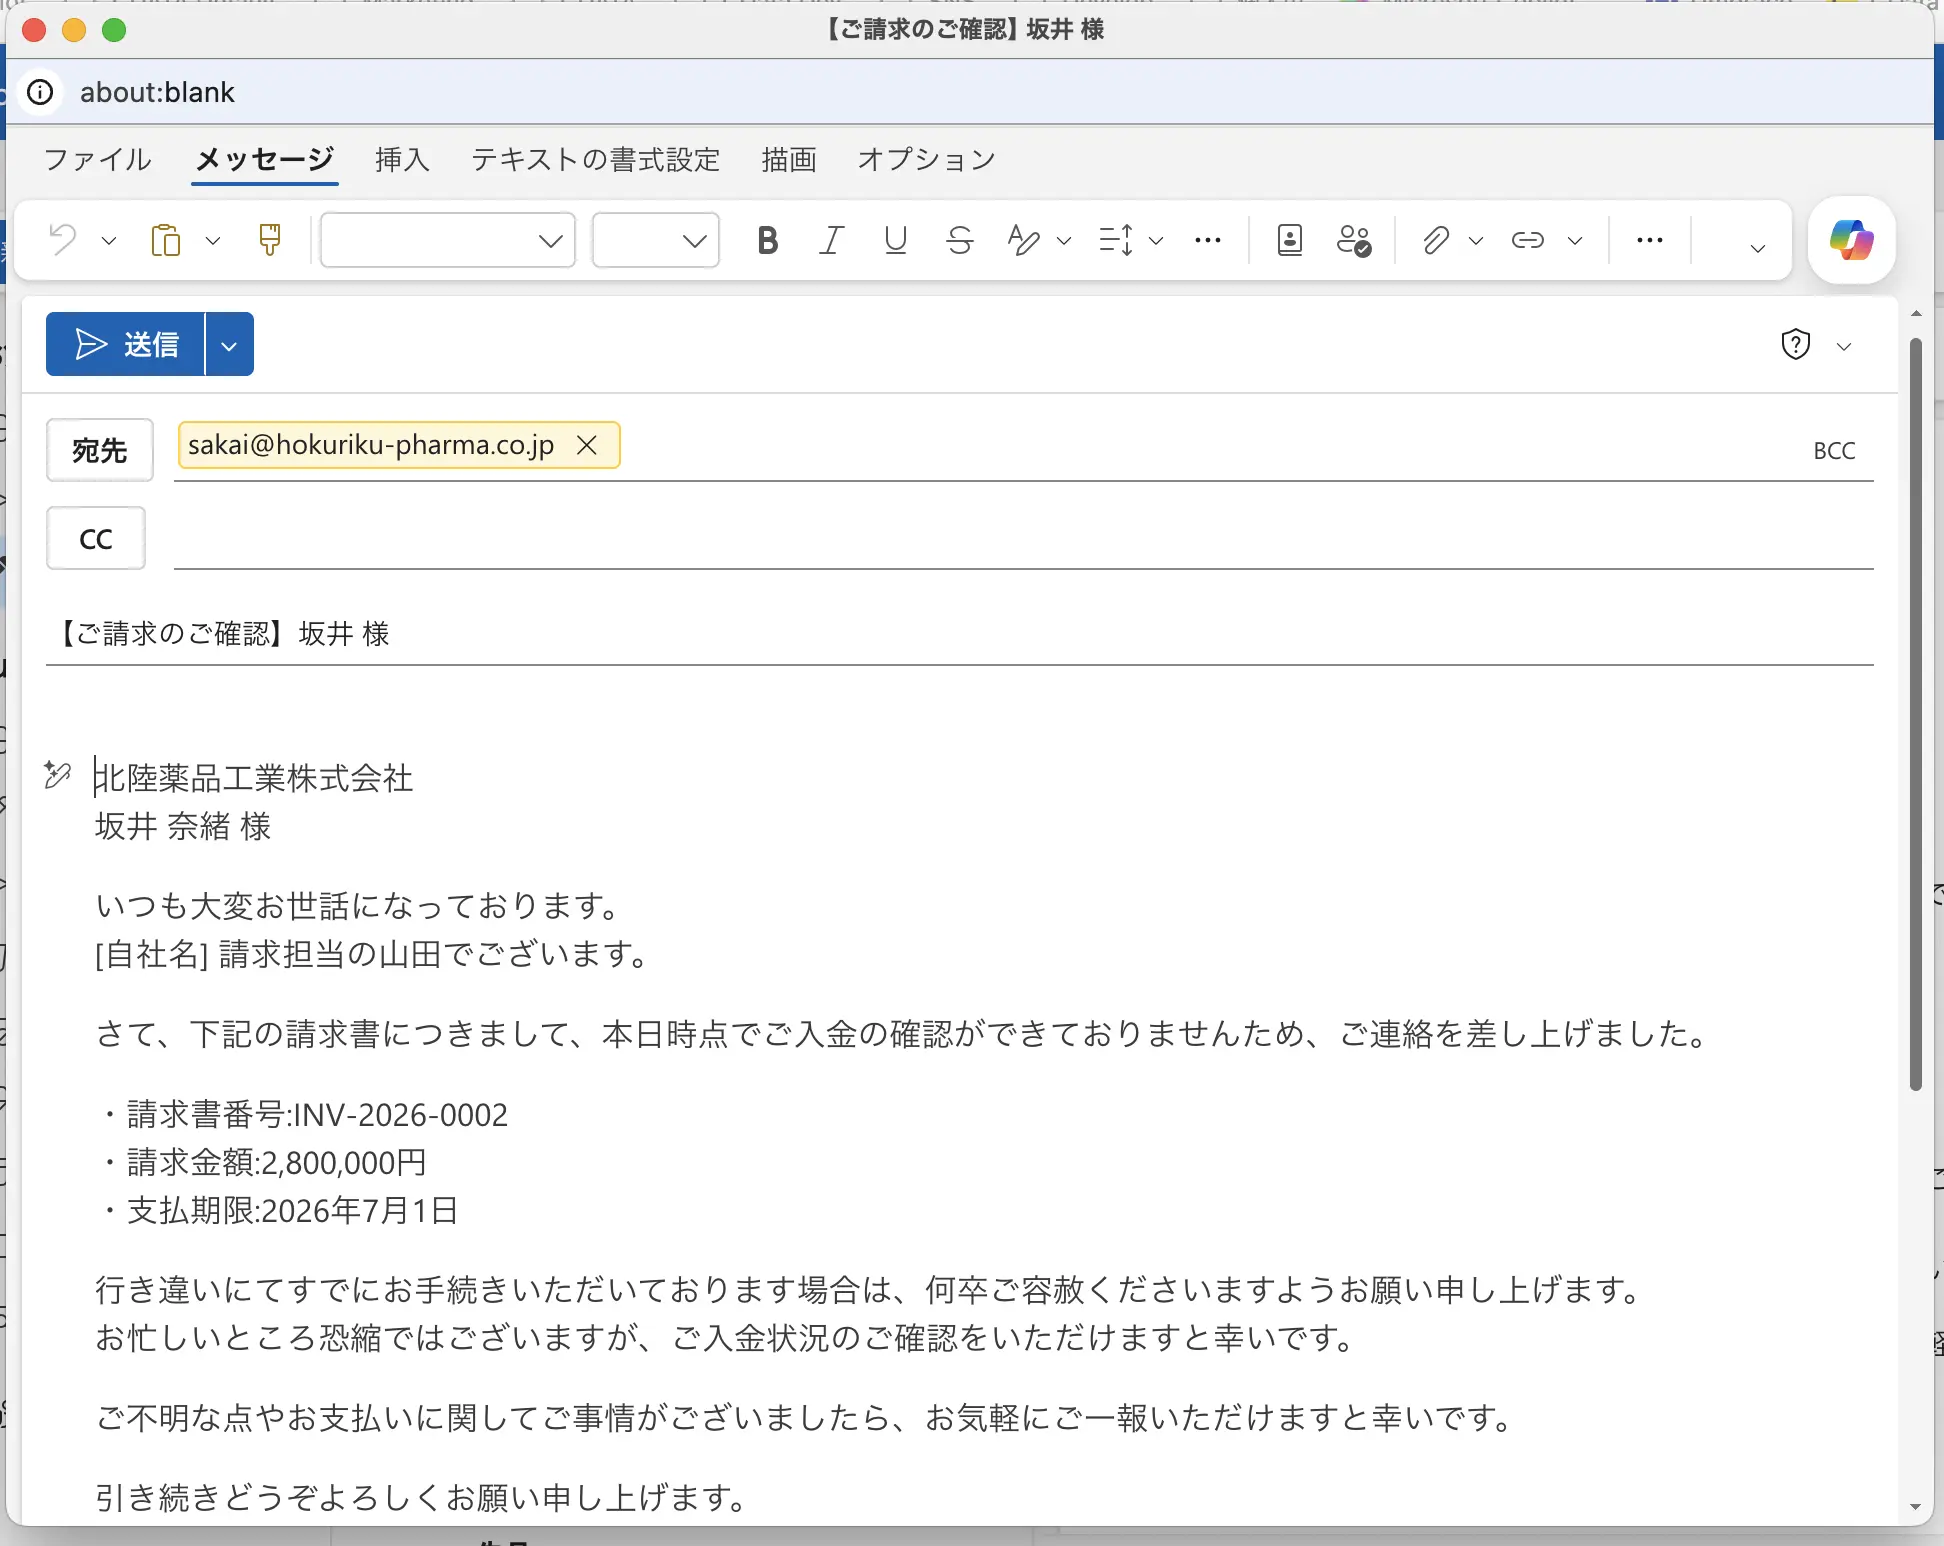
Task: Select the メッセージ tab
Action: [x=265, y=159]
